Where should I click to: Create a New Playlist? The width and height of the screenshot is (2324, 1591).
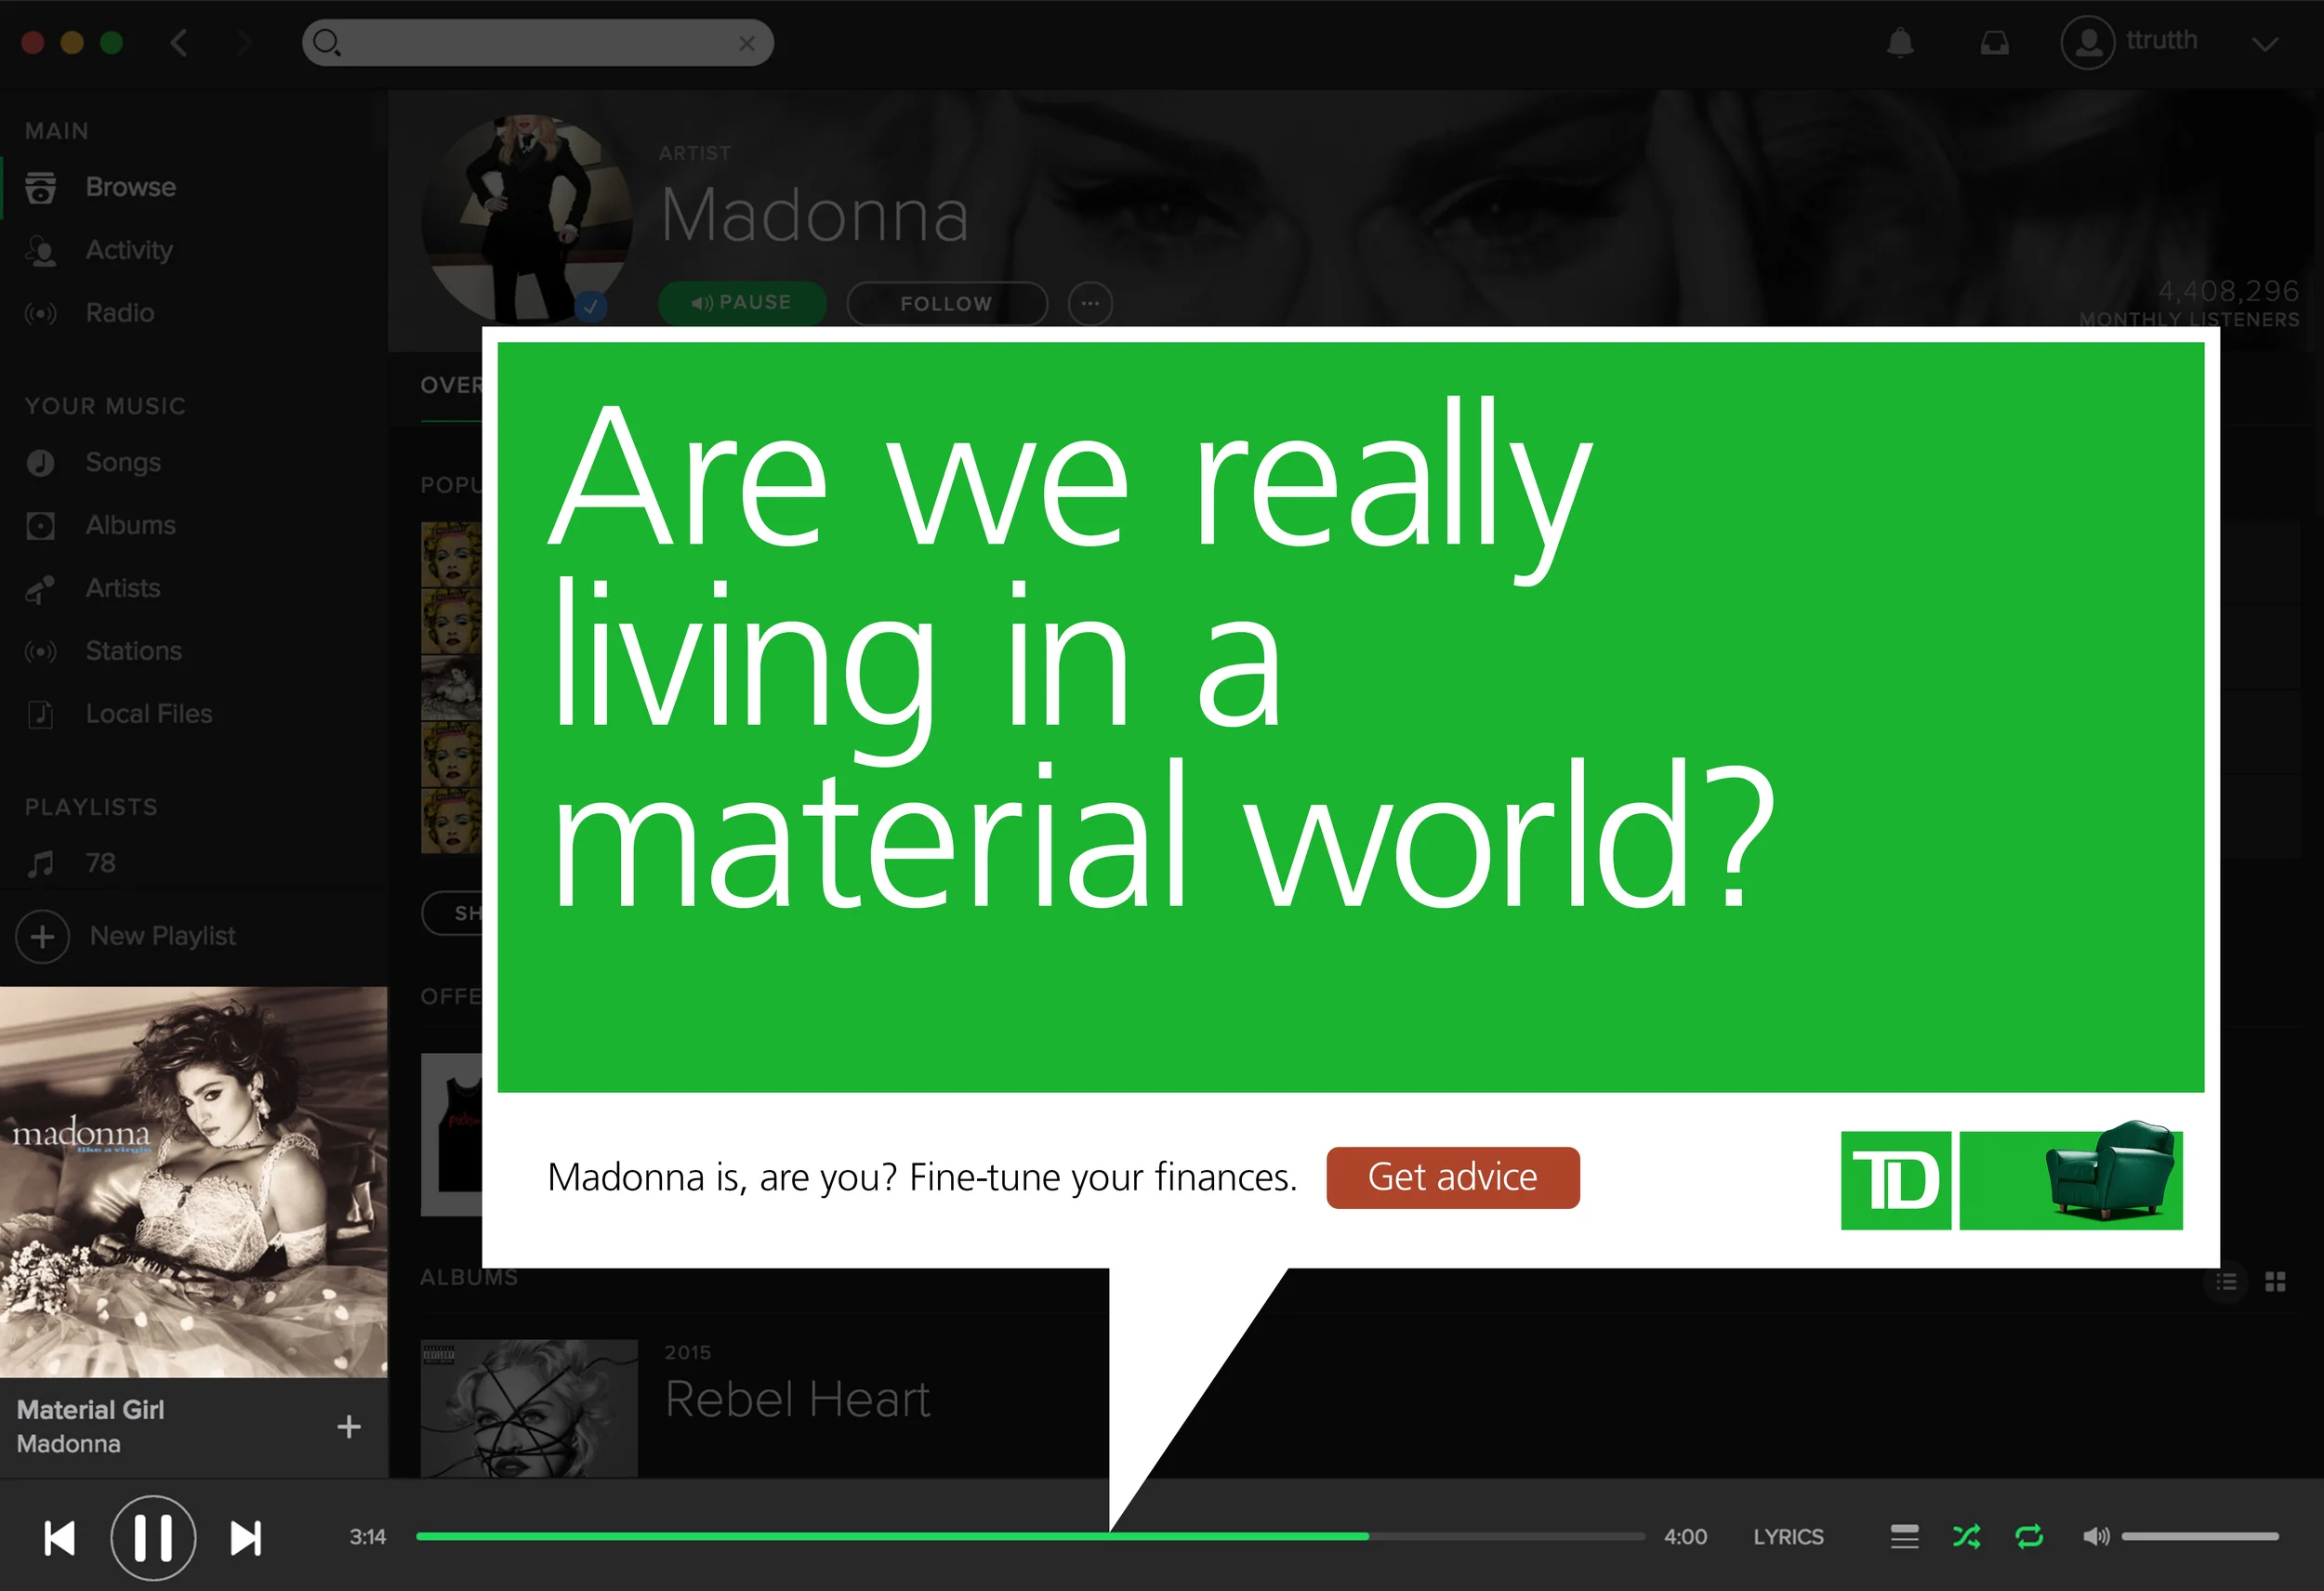coord(126,937)
